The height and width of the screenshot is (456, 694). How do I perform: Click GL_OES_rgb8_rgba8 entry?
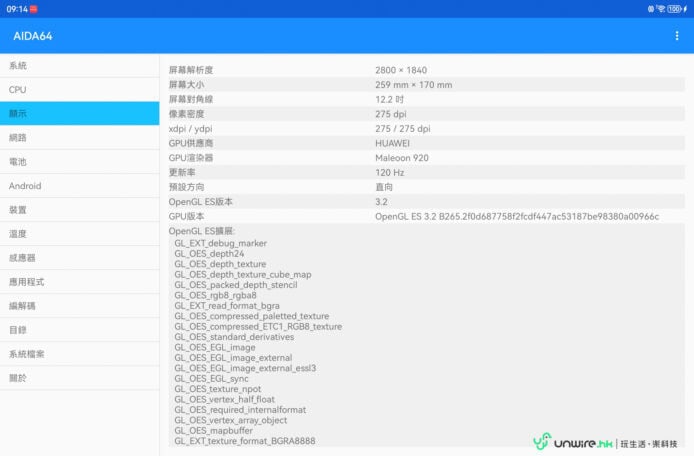point(215,295)
